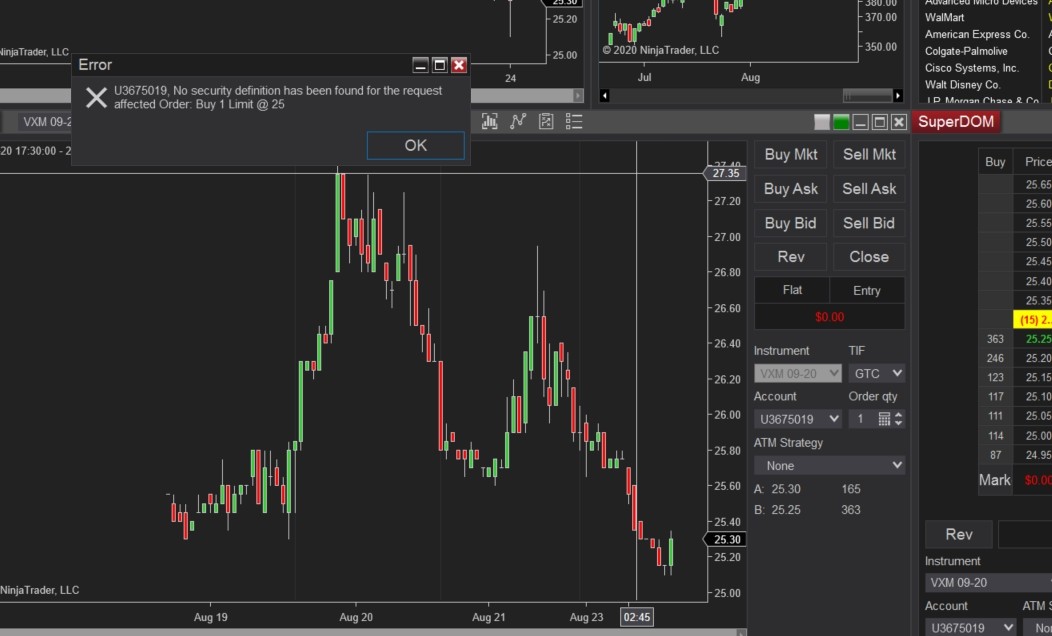1052x636 pixels.
Task: Open the Properties list icon
Action: (574, 121)
